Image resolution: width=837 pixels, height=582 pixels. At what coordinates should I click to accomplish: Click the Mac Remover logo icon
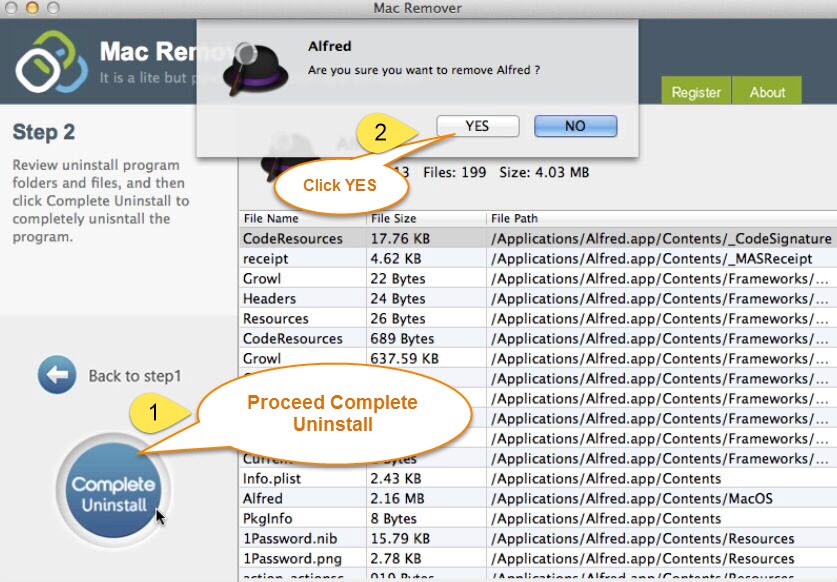tap(51, 62)
